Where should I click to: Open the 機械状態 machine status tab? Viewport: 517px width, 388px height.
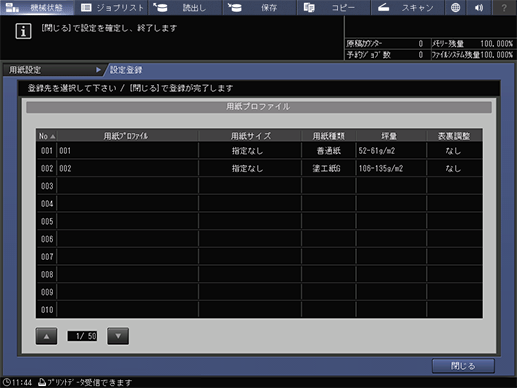coord(37,7)
